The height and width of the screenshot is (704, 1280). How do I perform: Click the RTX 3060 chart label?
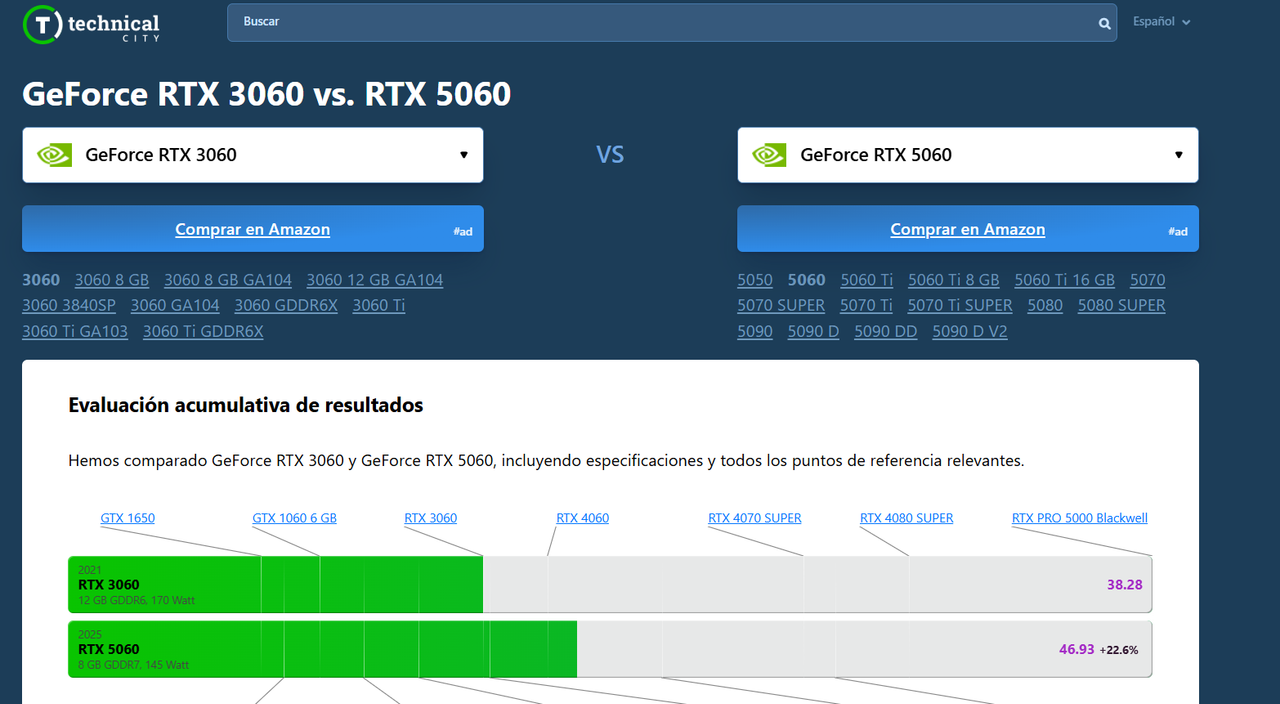point(431,518)
